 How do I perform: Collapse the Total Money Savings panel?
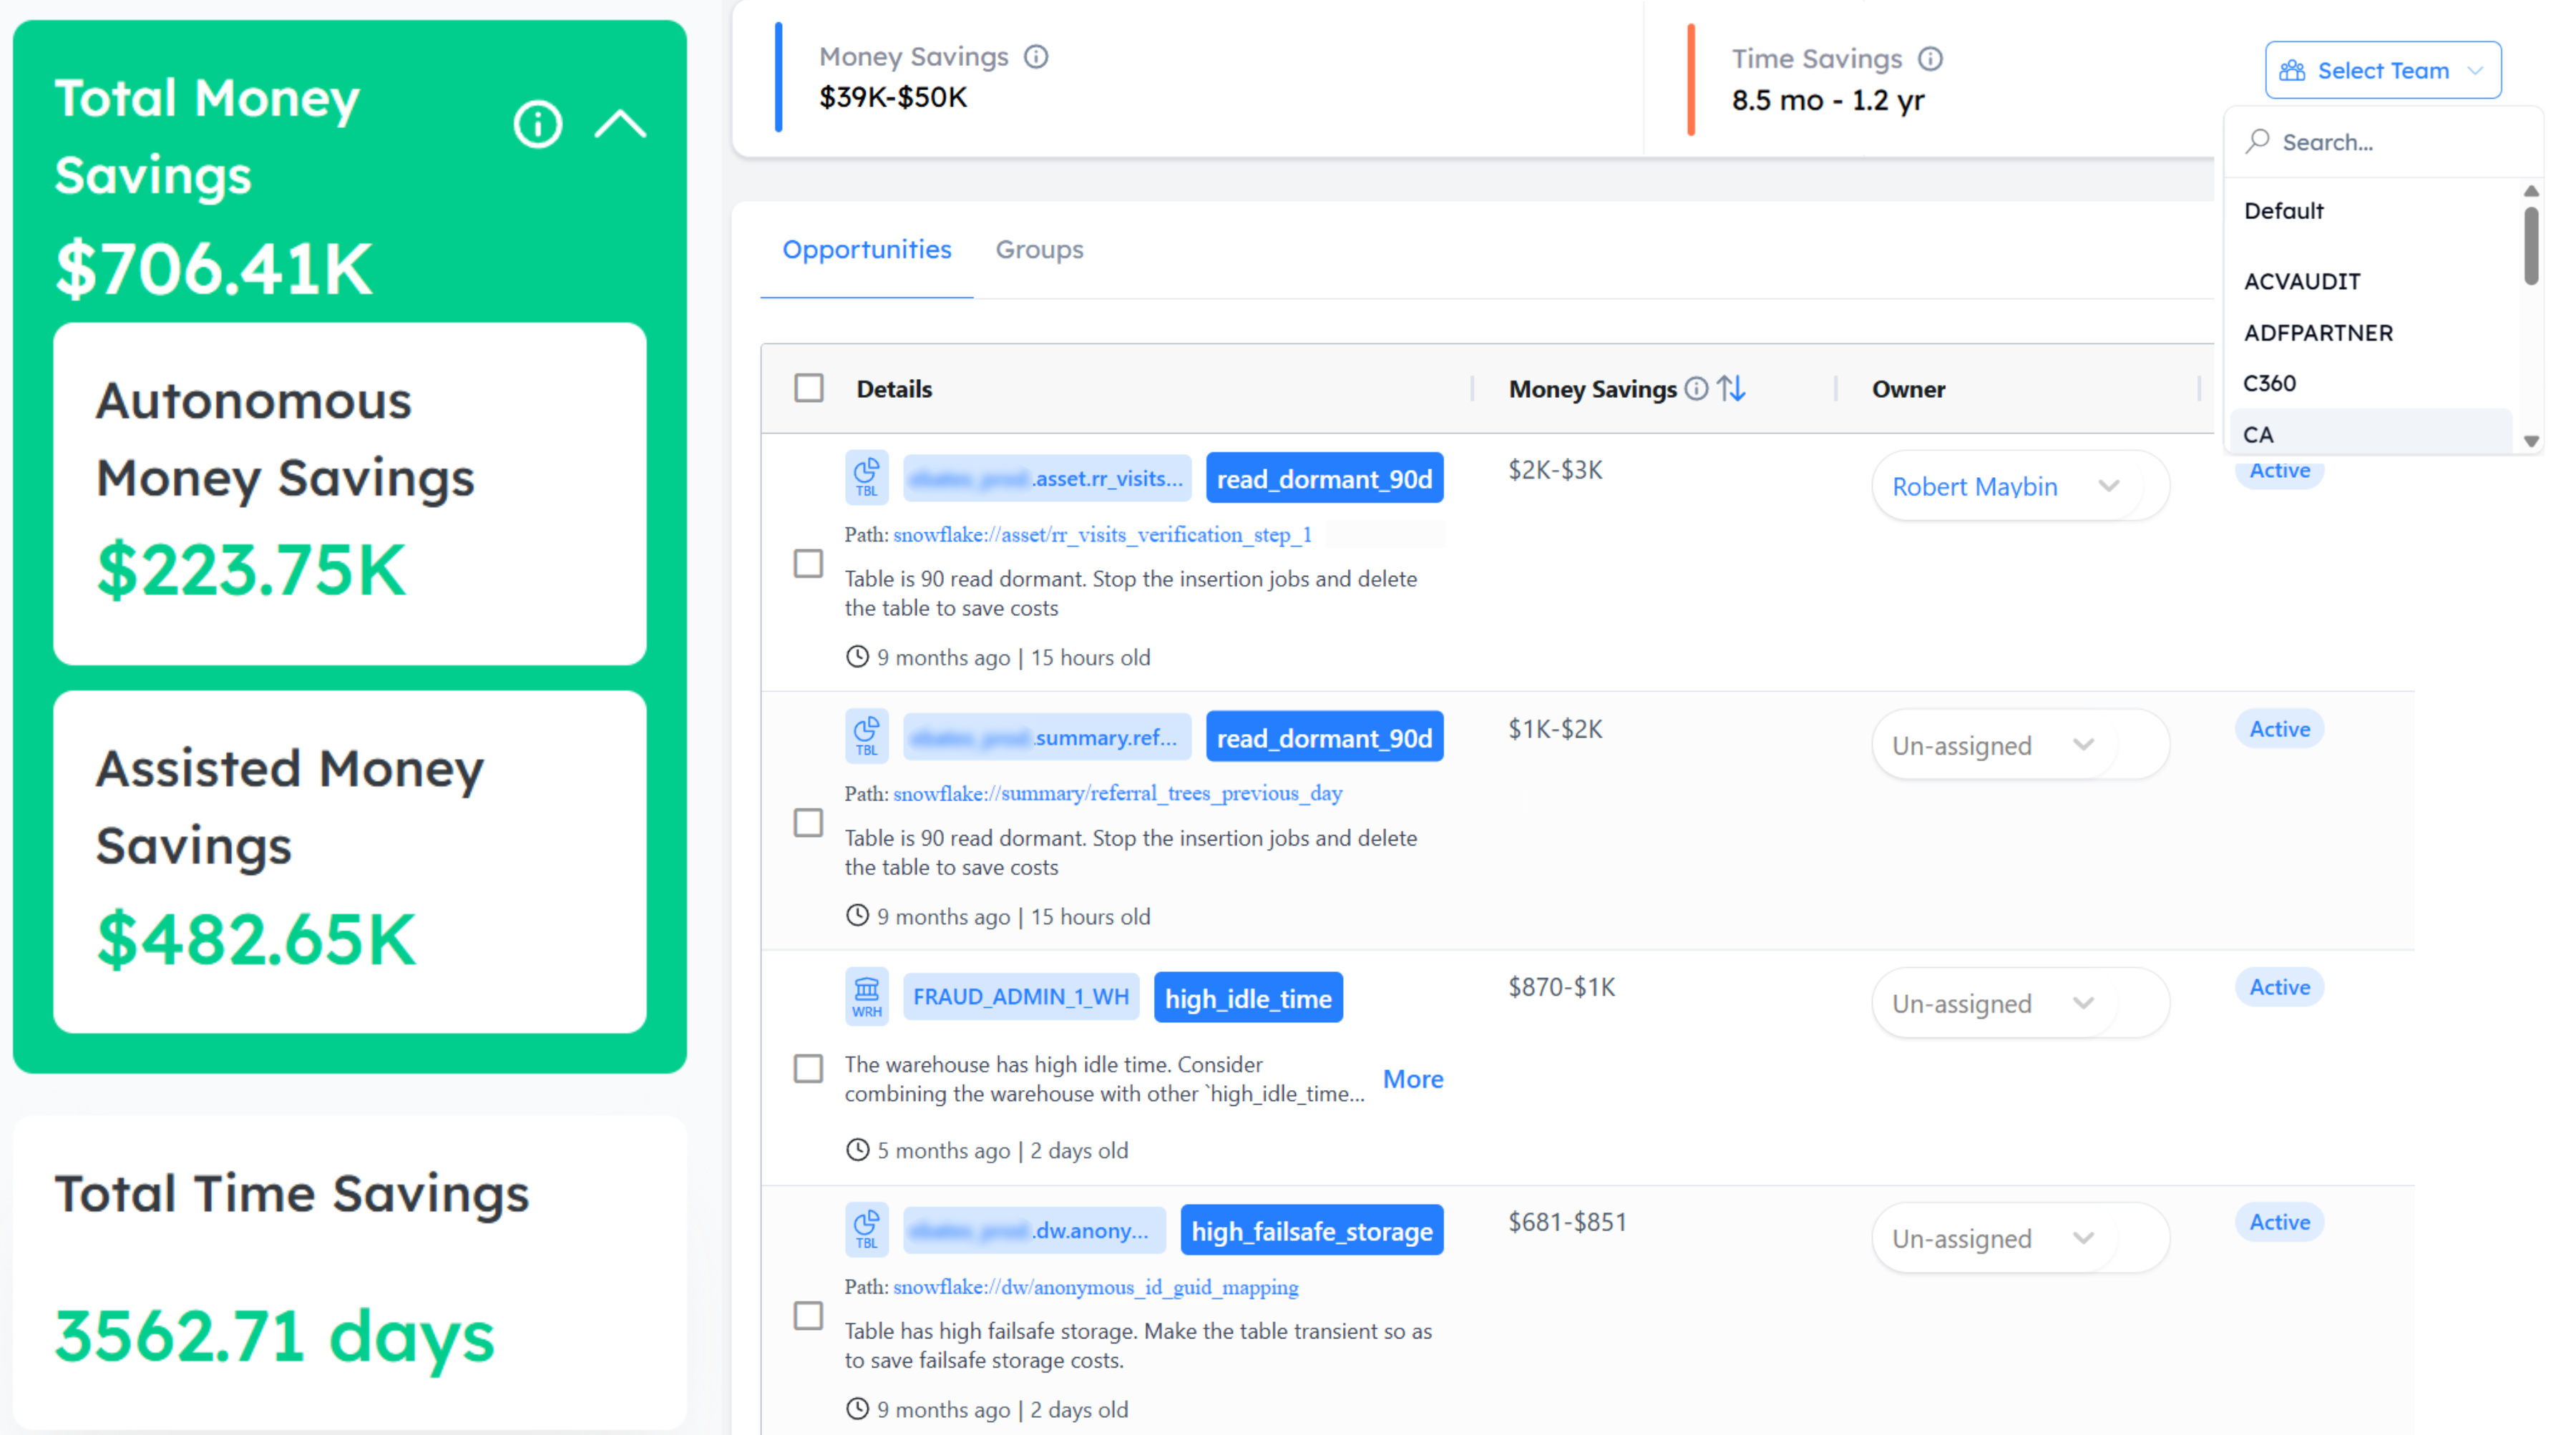[620, 123]
